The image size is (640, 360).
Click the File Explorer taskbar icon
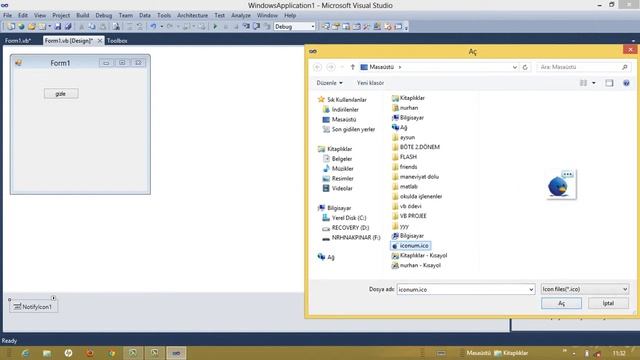point(47,353)
